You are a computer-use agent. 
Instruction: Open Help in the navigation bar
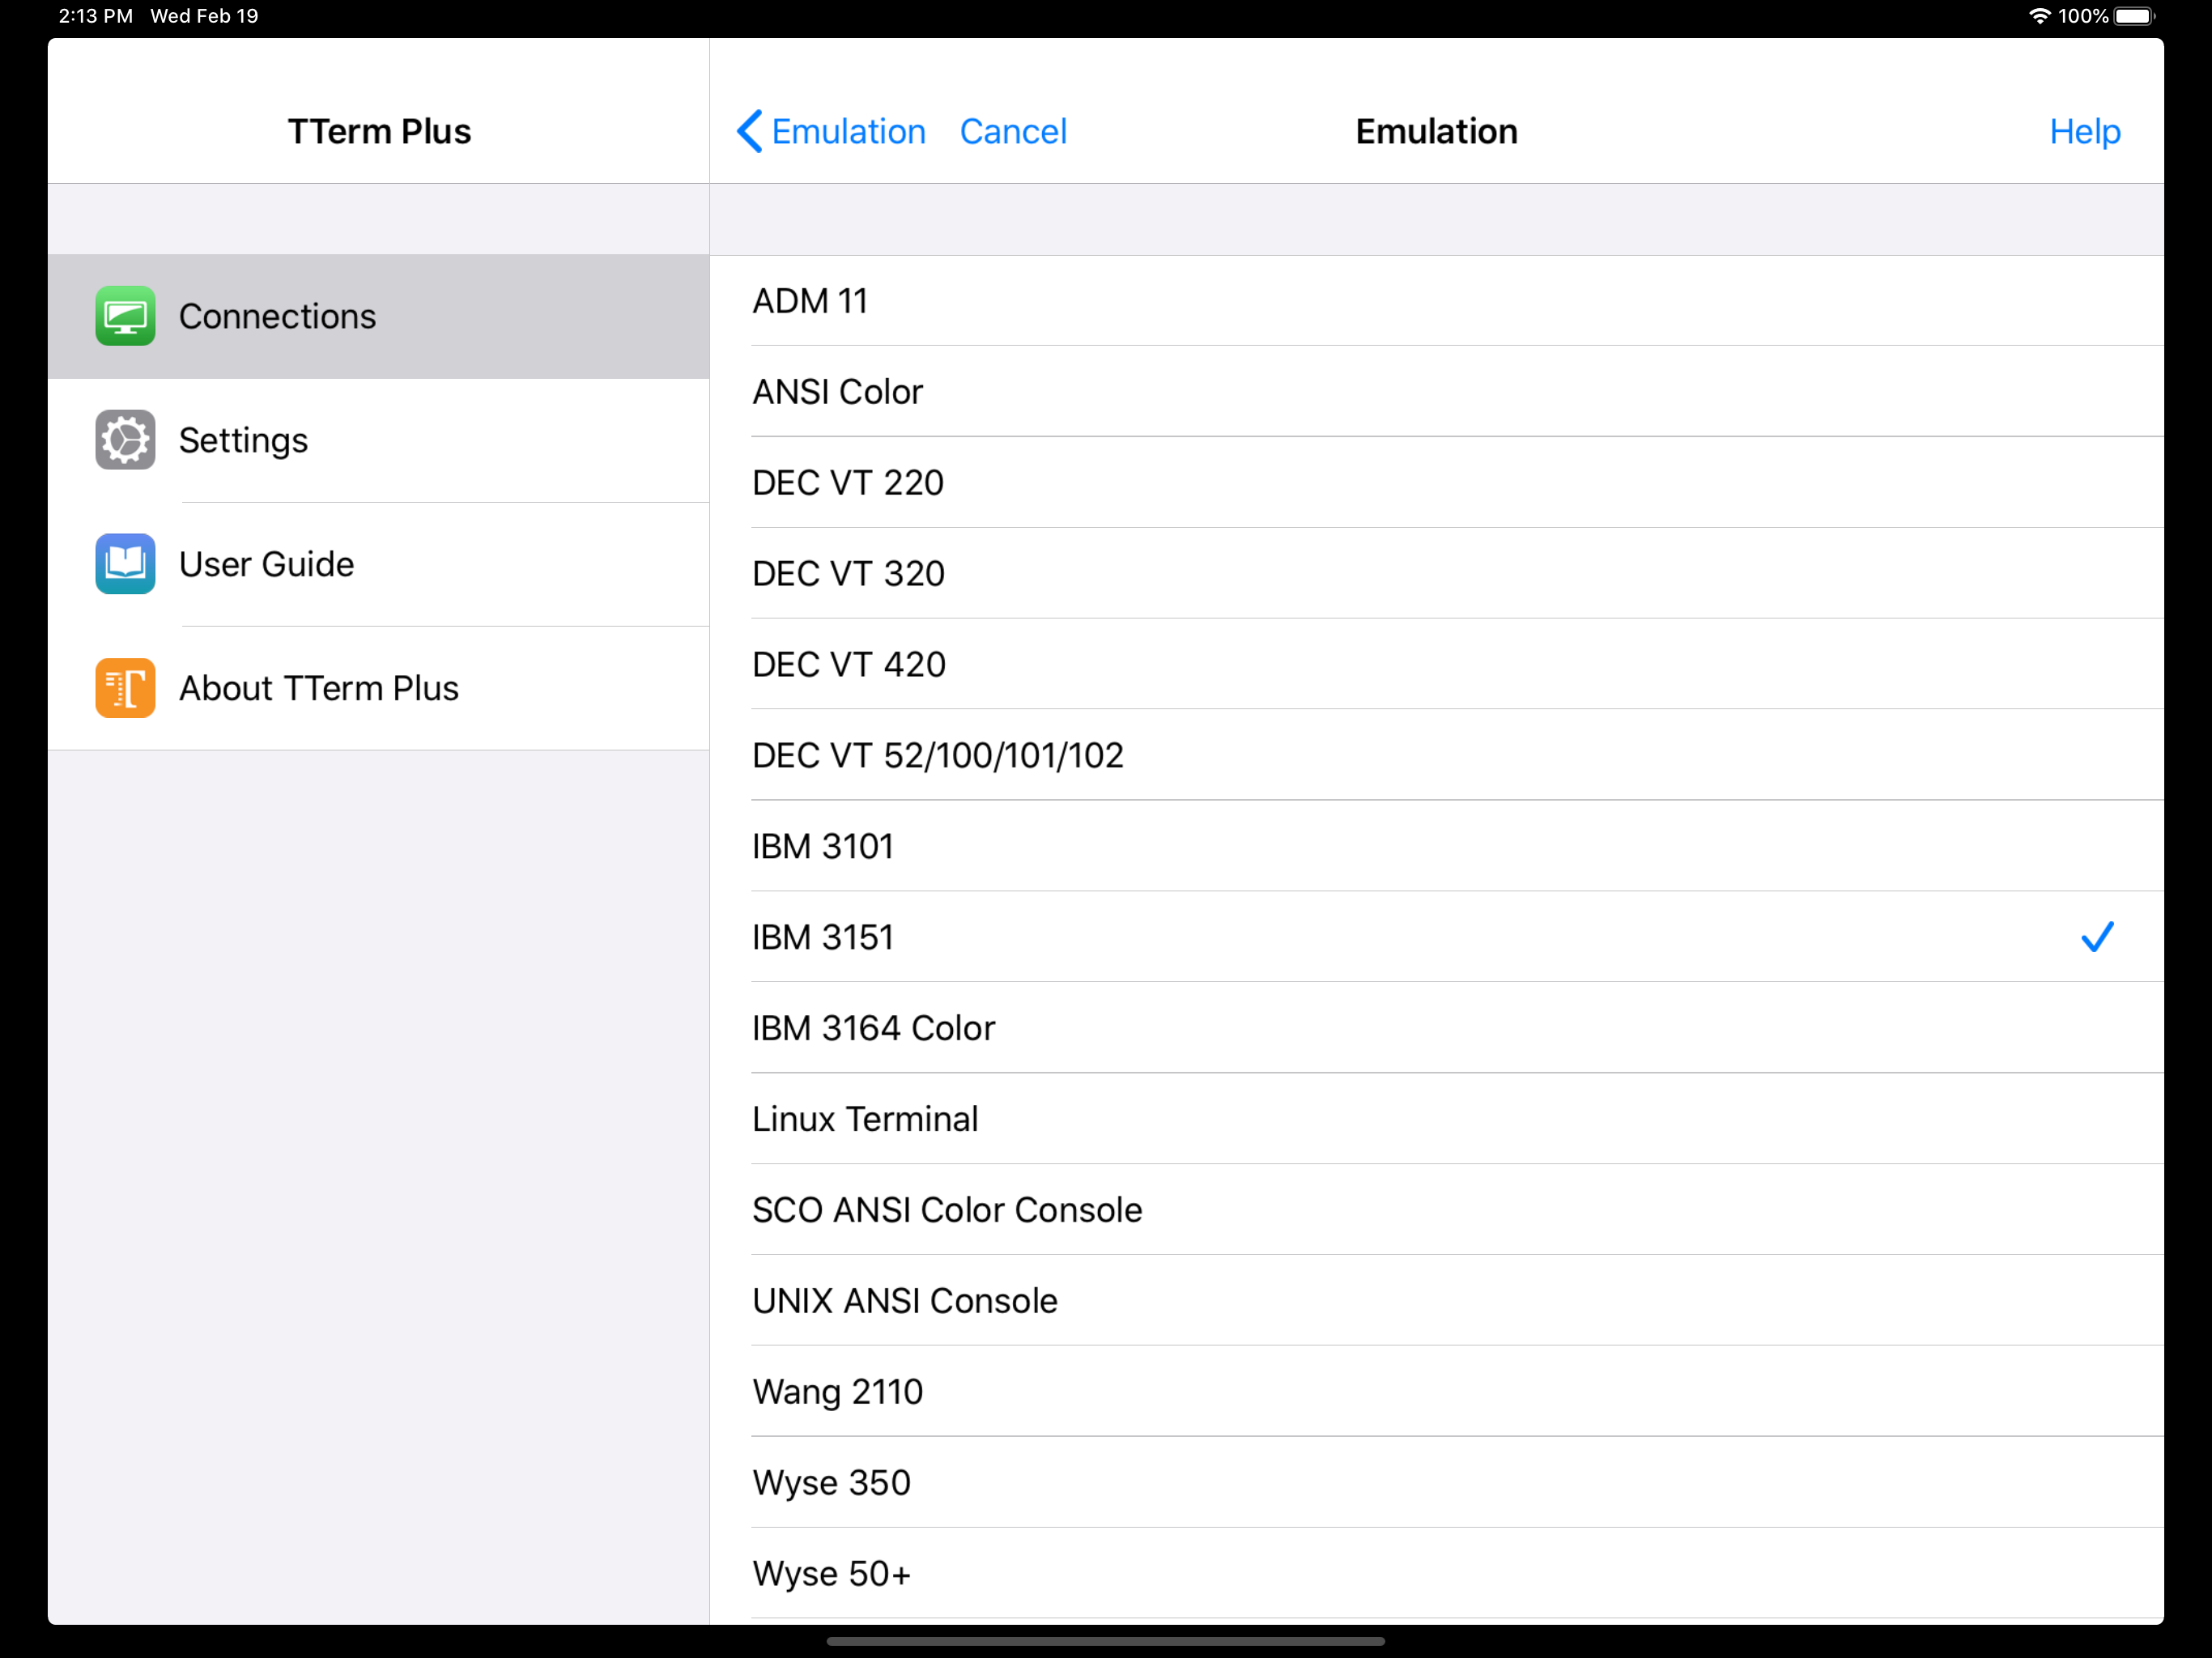tap(2084, 131)
